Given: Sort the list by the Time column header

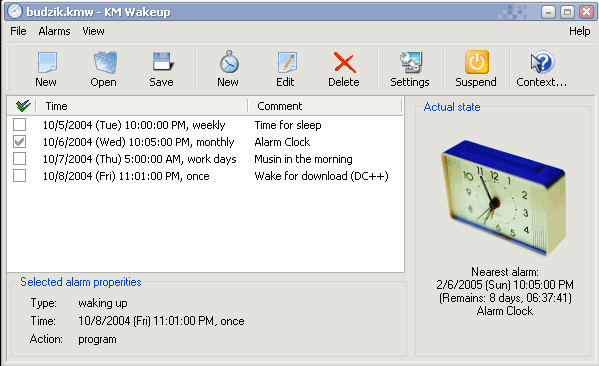Looking at the screenshot, I should [x=141, y=106].
